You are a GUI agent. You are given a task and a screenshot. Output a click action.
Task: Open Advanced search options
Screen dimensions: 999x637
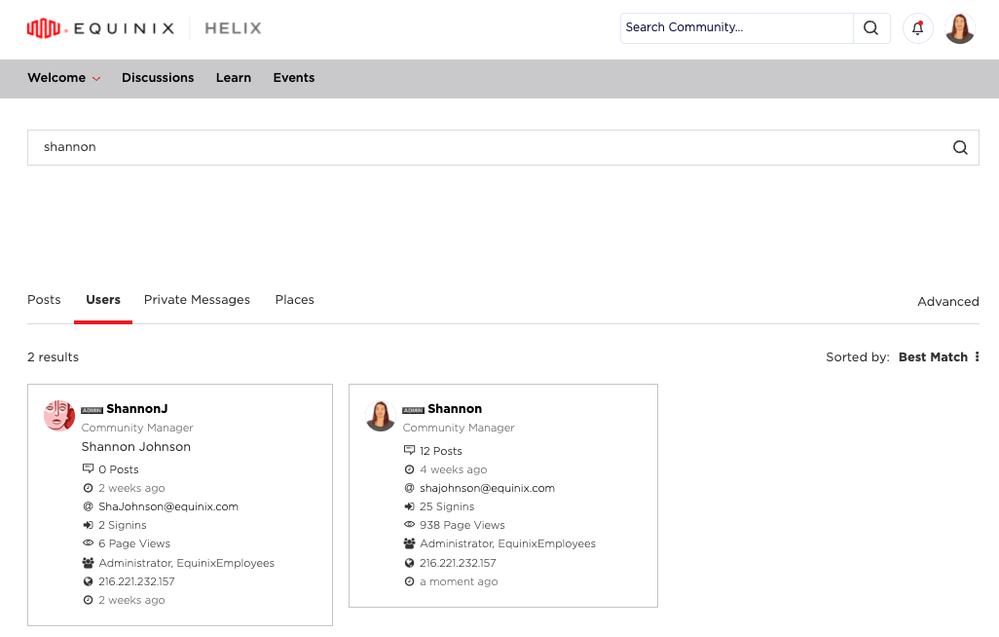[947, 301]
